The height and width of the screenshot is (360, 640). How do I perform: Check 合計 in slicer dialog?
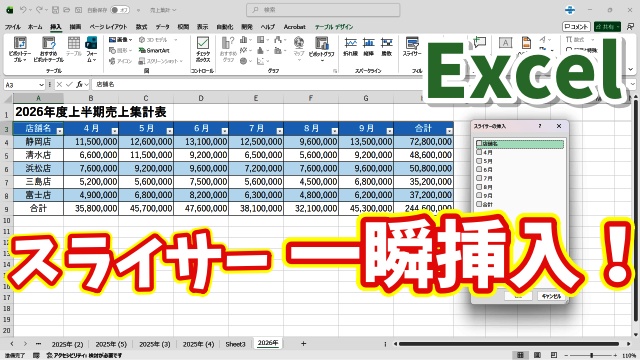(x=479, y=204)
